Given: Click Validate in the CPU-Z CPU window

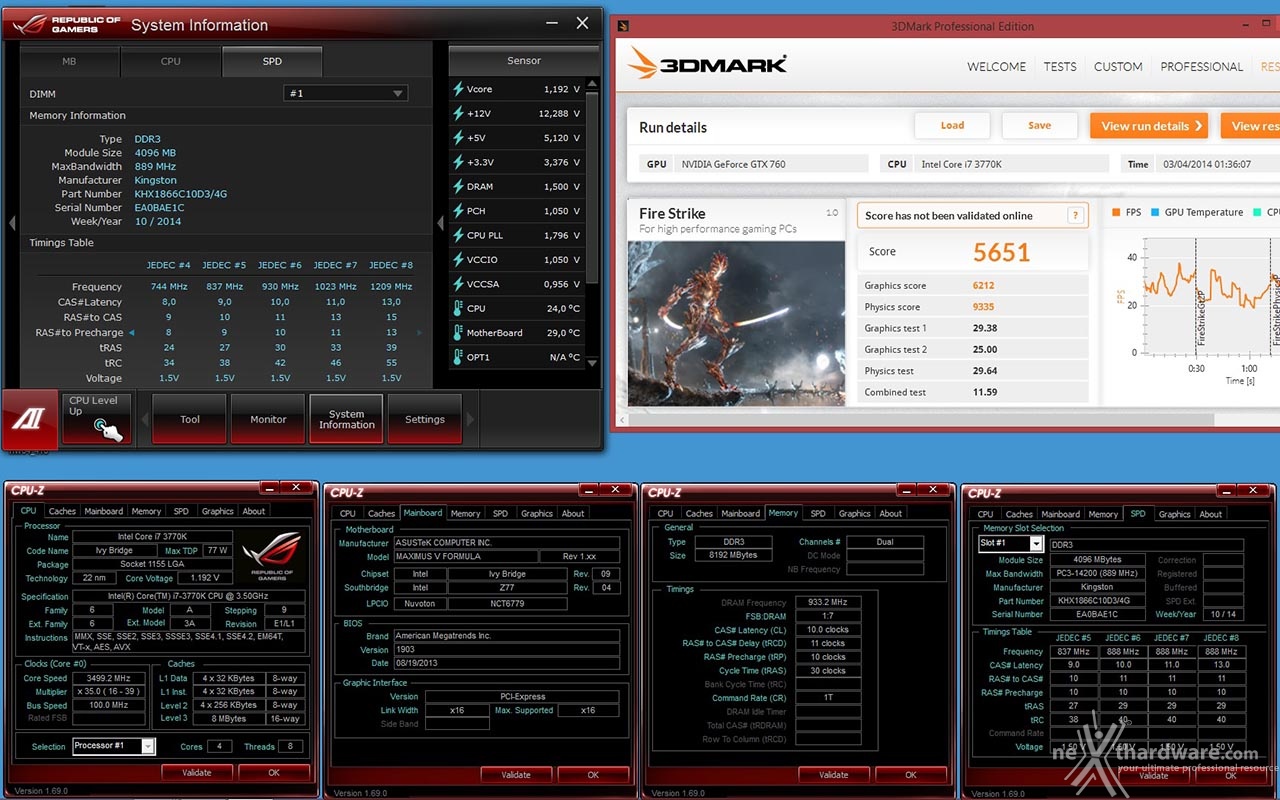Looking at the screenshot, I should click(x=197, y=772).
